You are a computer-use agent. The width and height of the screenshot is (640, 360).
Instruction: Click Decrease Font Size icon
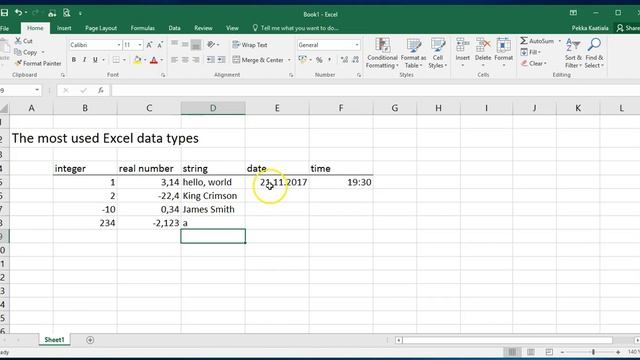(160, 45)
